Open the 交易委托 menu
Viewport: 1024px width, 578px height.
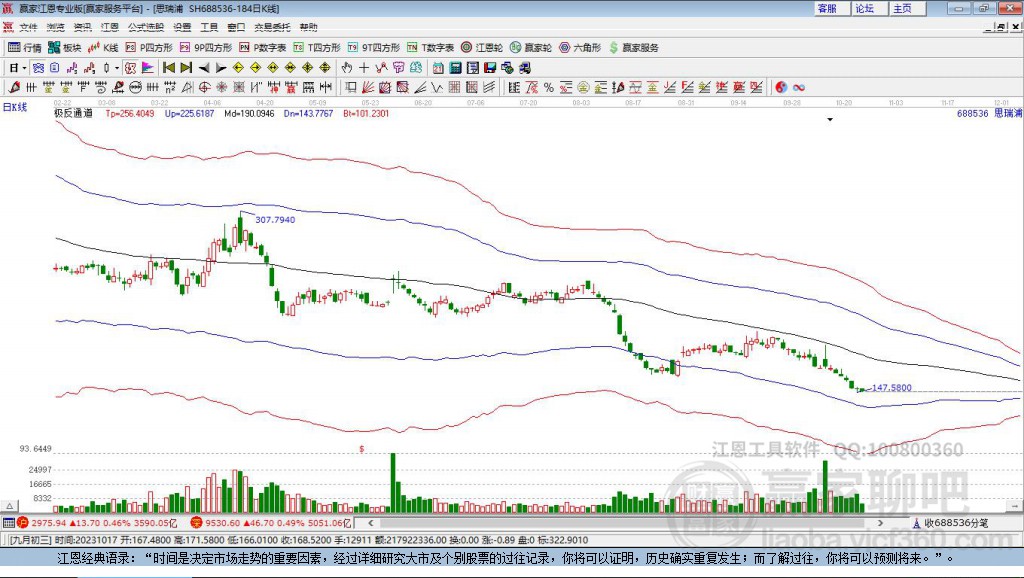[272, 27]
